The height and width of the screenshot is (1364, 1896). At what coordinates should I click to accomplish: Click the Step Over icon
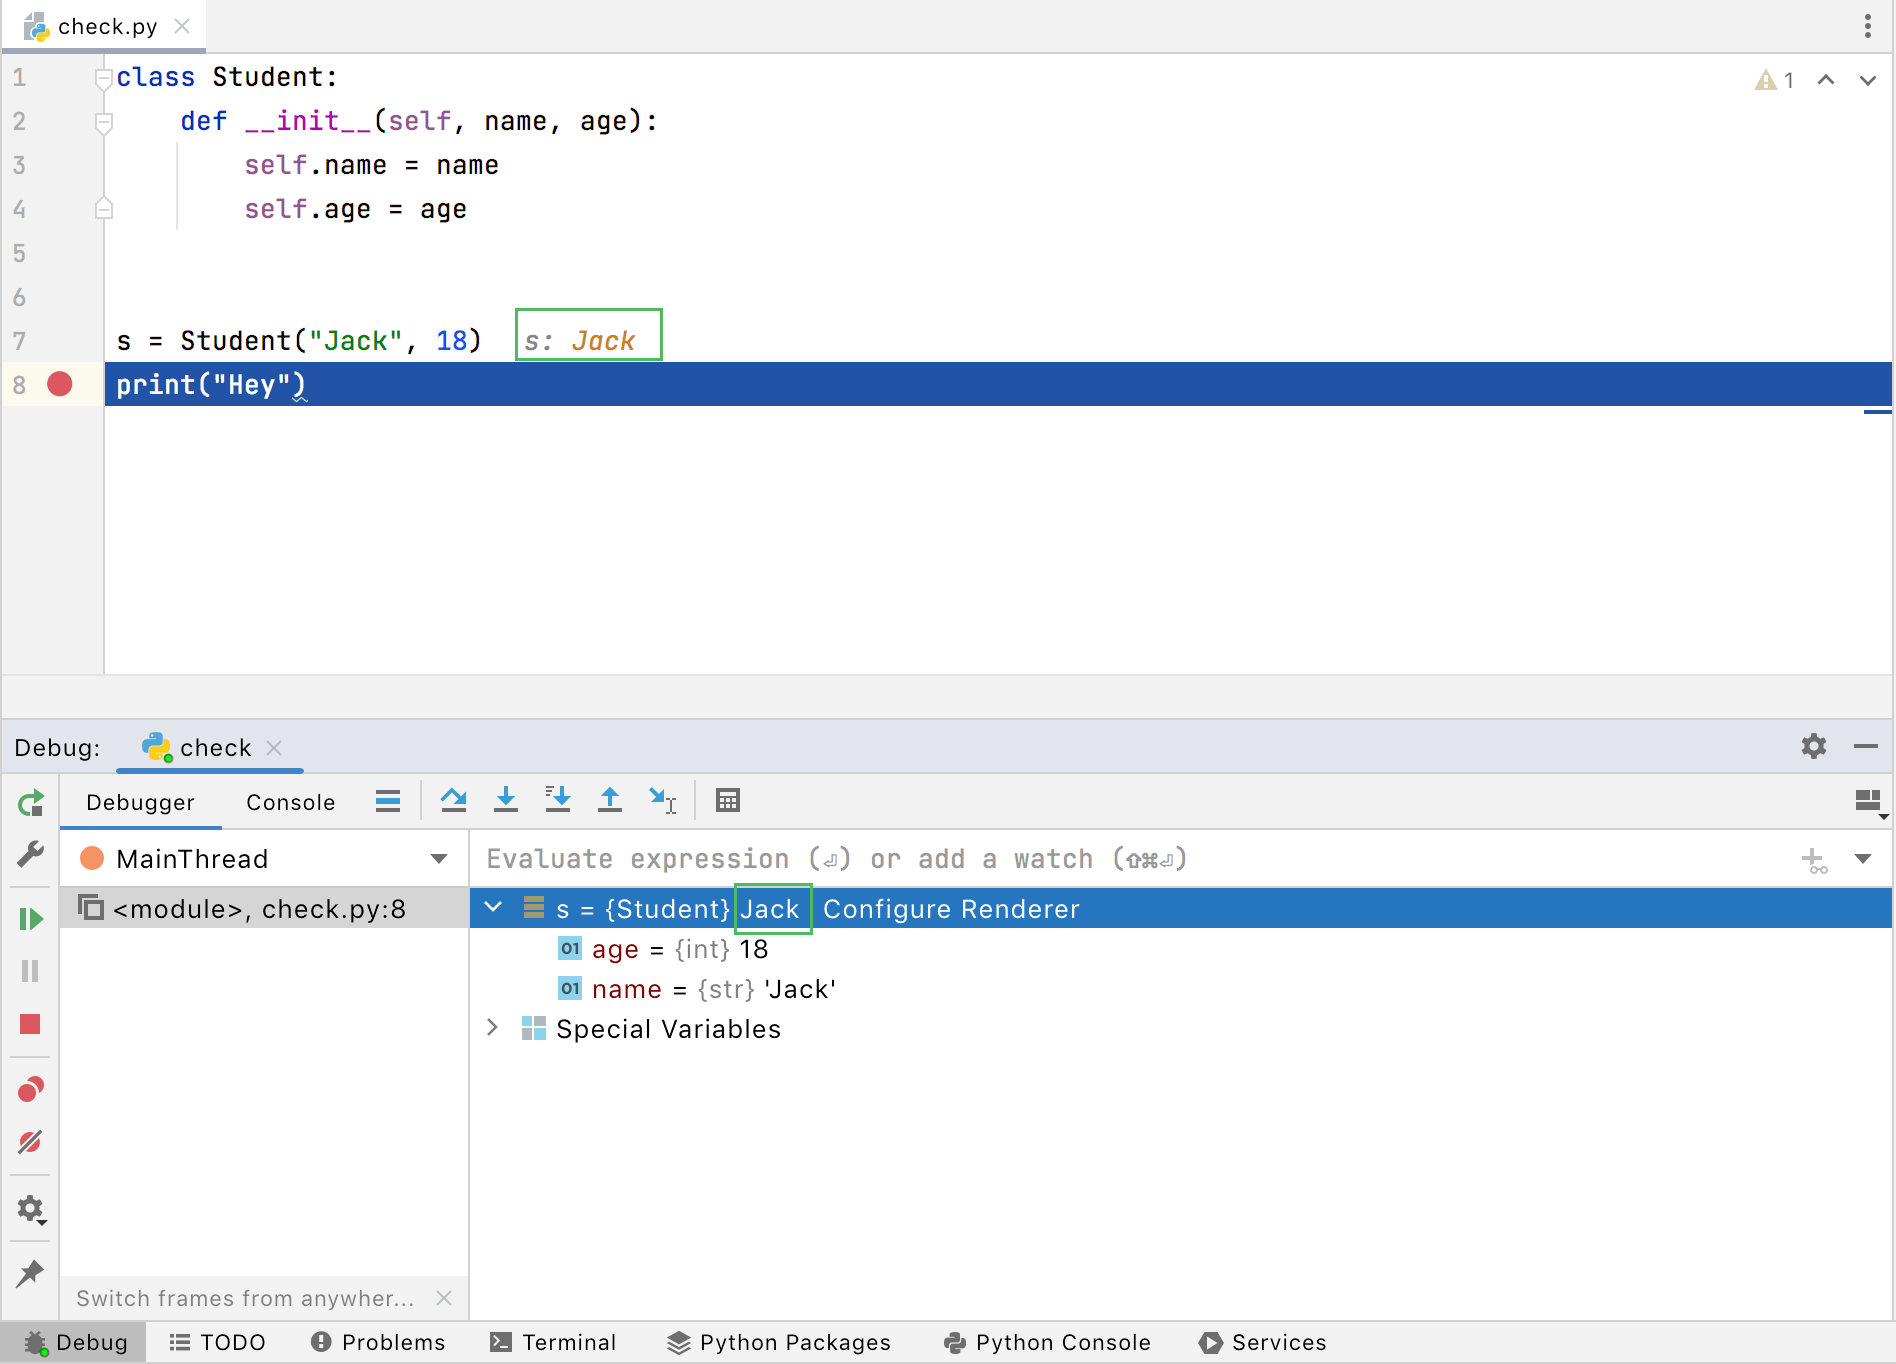point(455,800)
